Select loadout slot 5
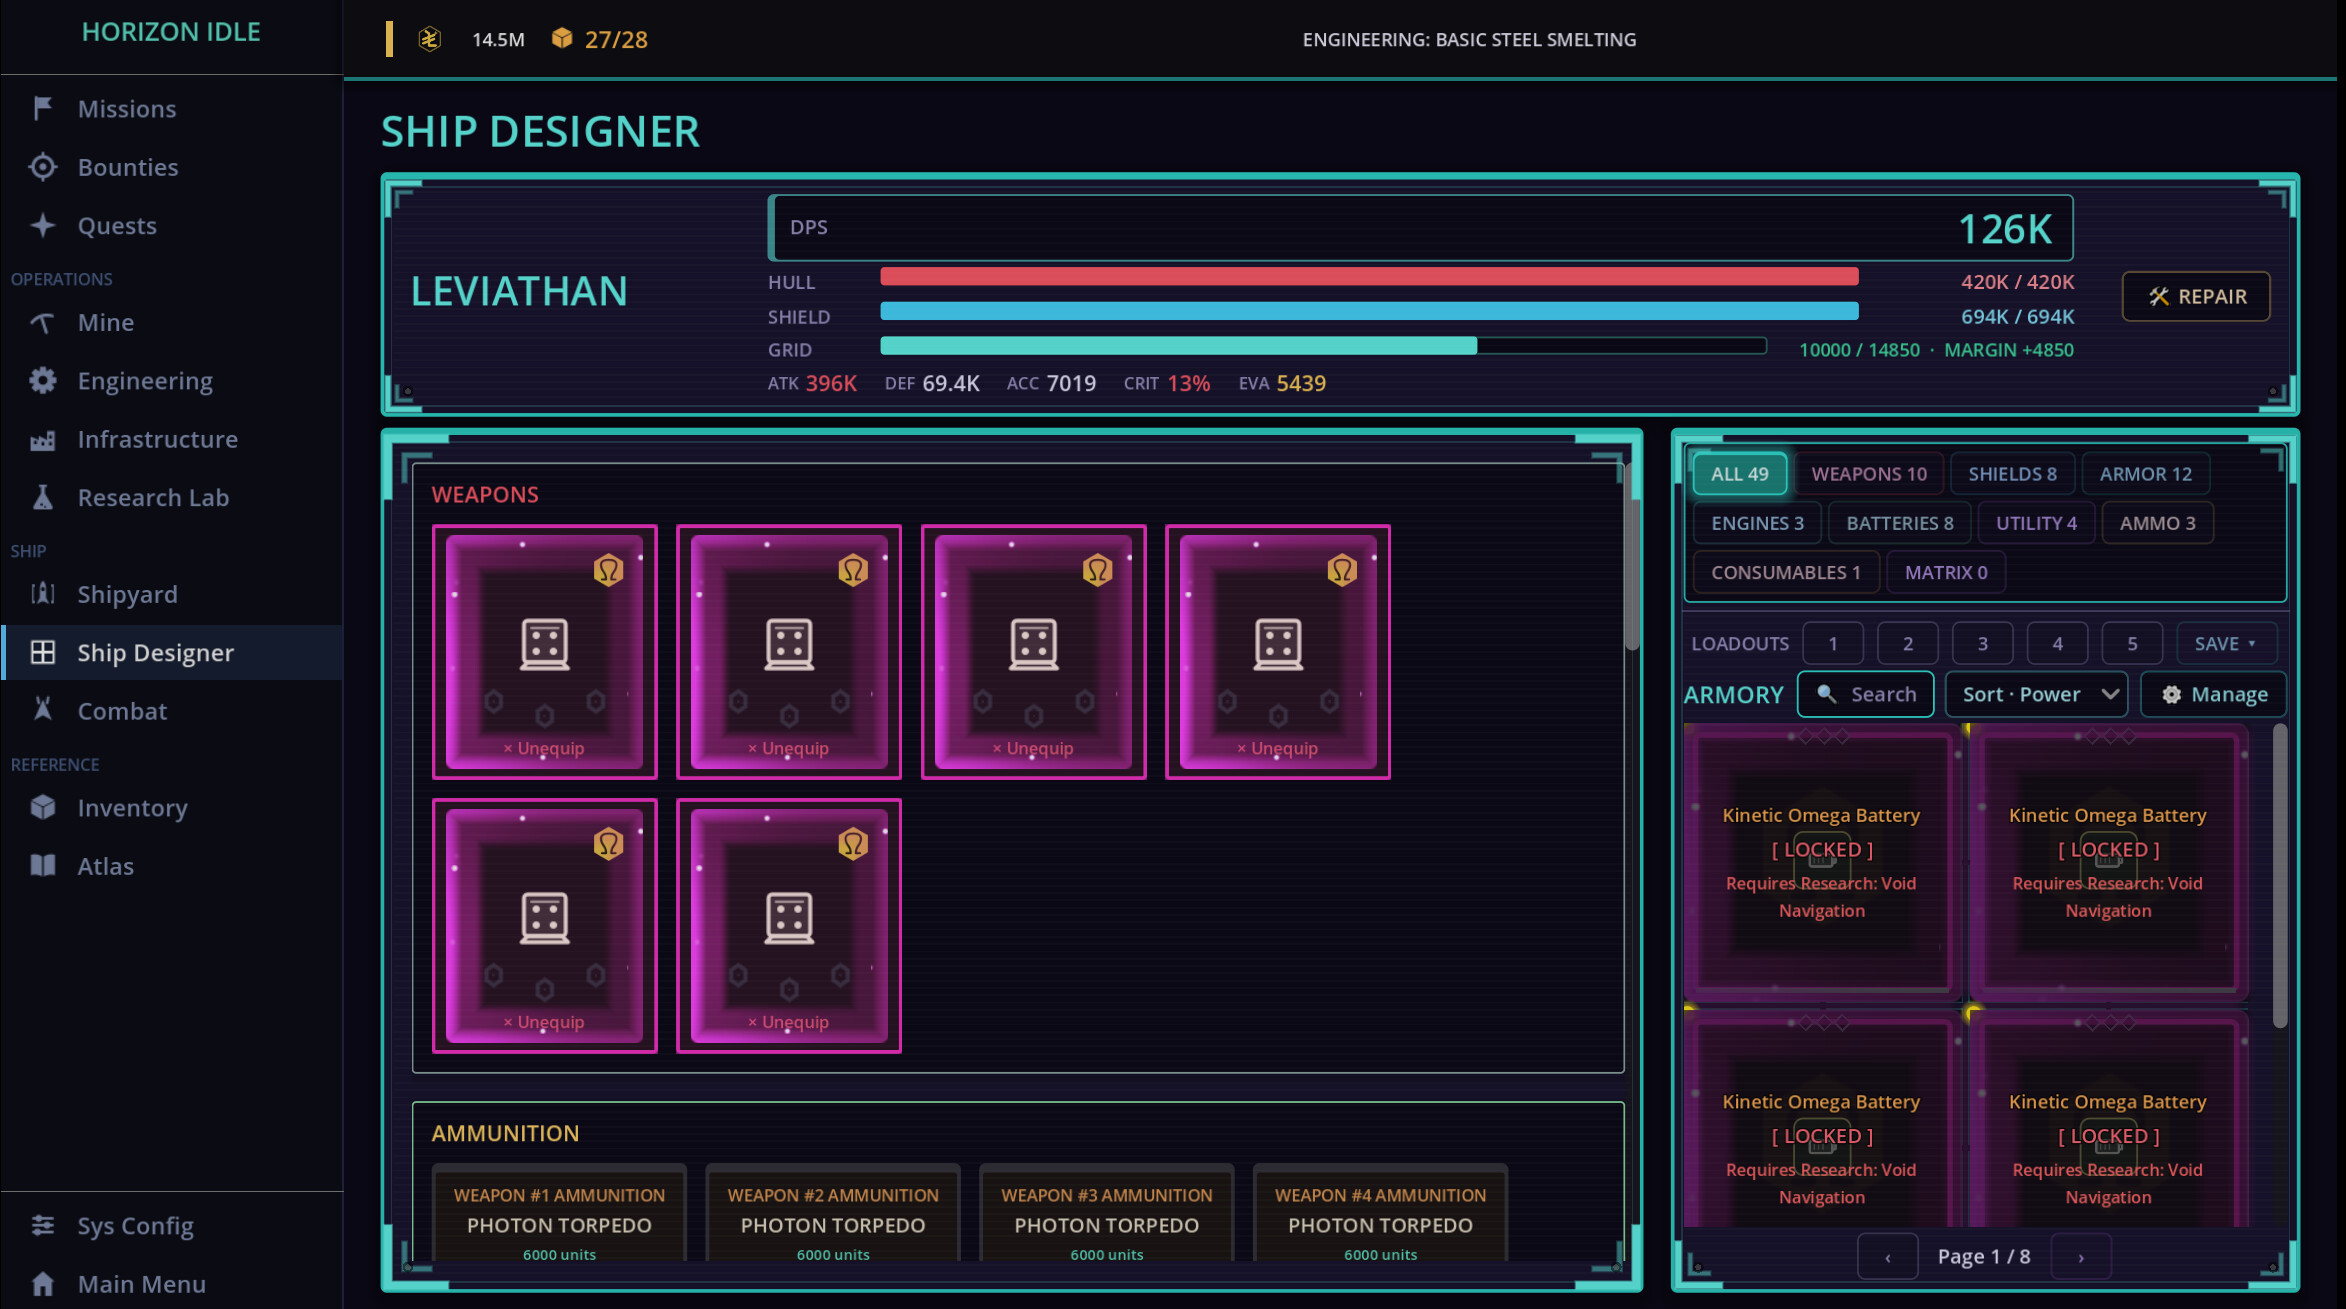 coord(2132,643)
